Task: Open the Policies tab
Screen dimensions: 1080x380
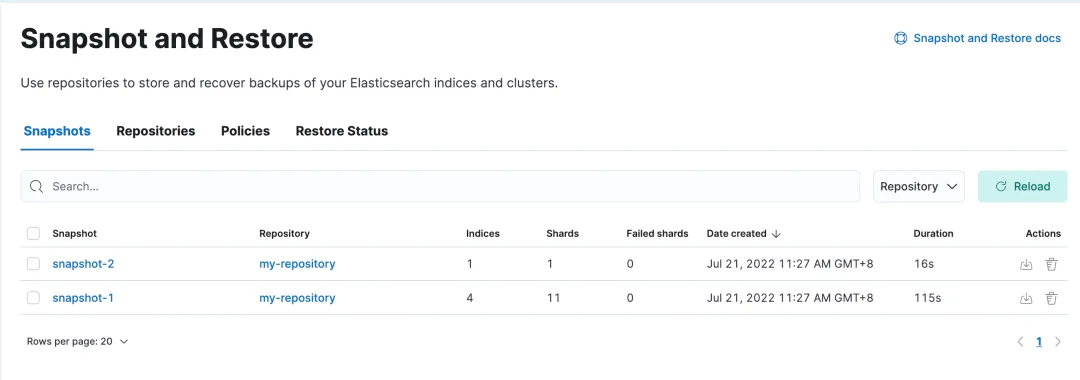Action: [x=245, y=131]
